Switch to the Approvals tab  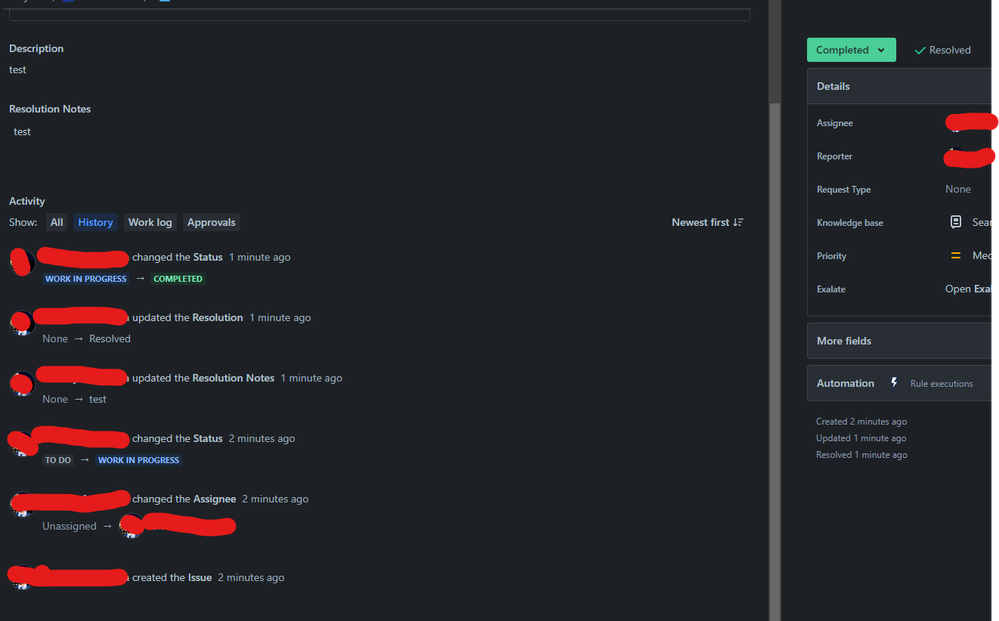211,222
